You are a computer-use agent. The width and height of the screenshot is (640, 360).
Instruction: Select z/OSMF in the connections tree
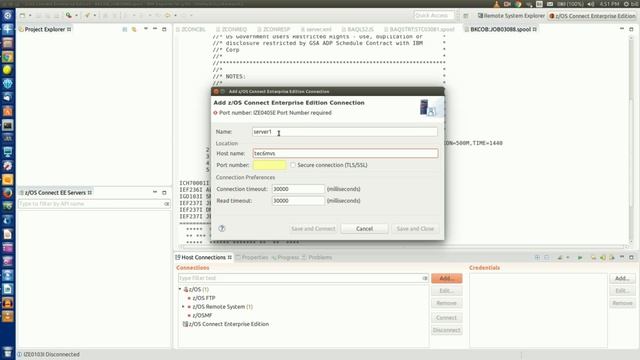coord(202,316)
